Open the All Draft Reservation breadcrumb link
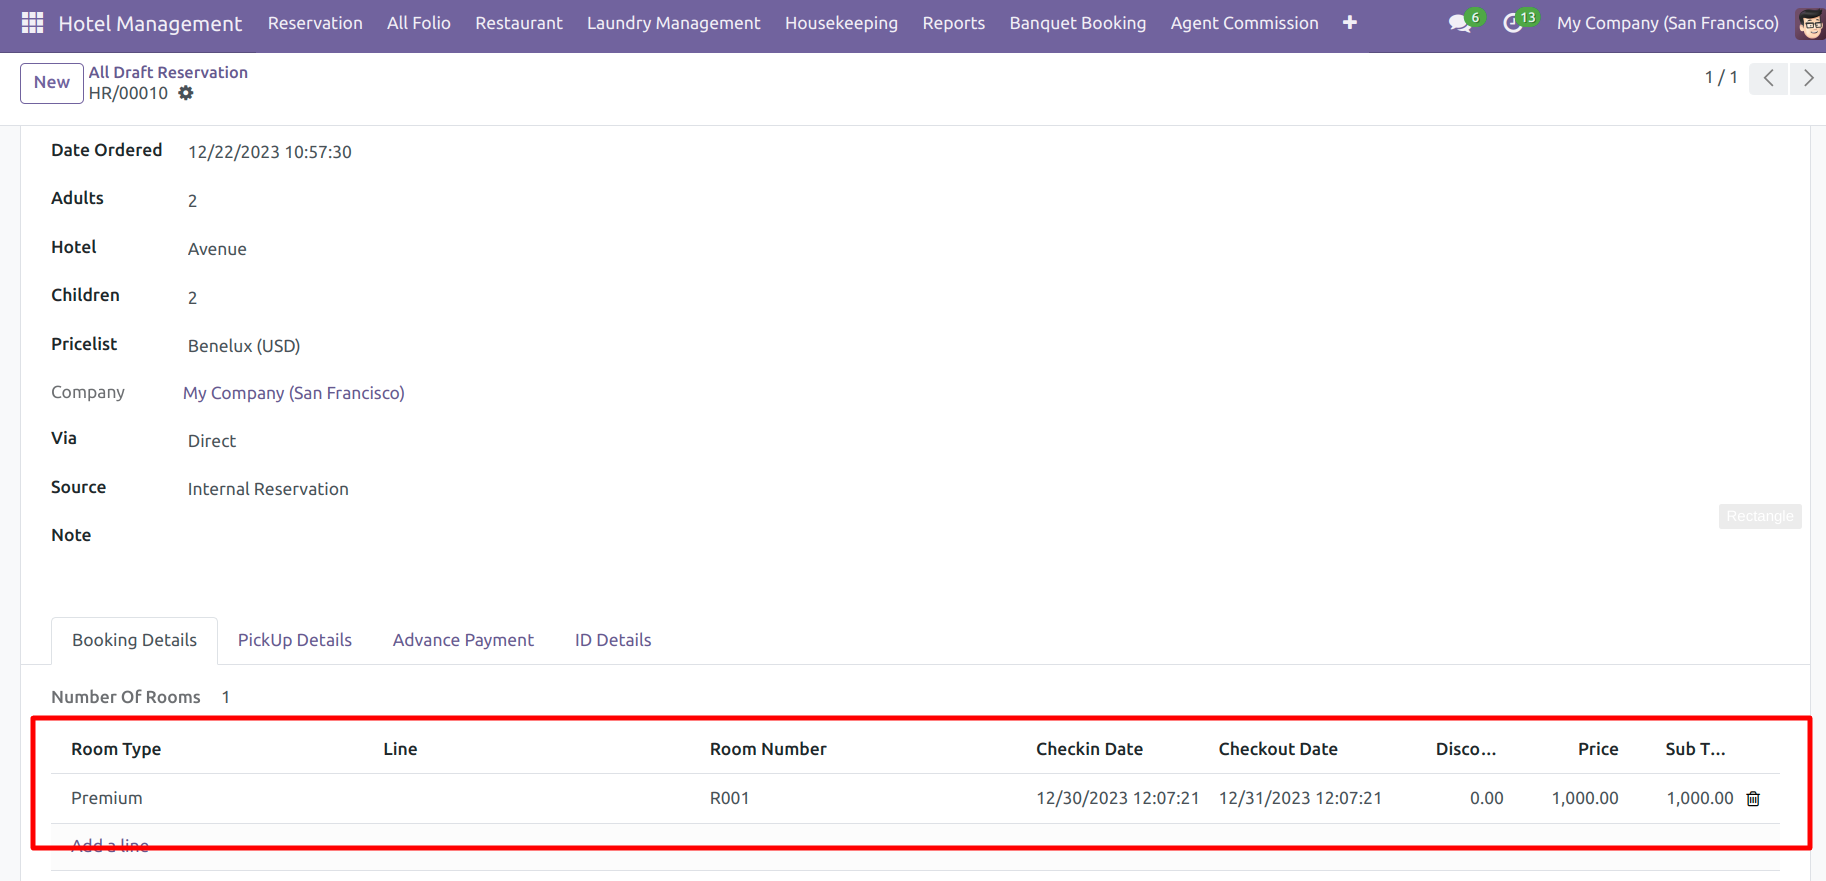This screenshot has height=881, width=1826. (x=168, y=72)
